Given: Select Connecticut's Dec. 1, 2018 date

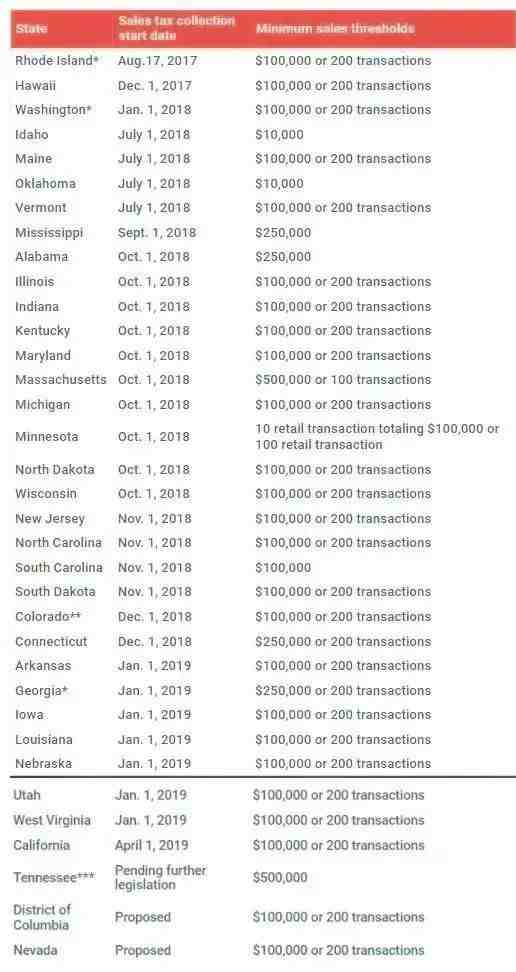Looking at the screenshot, I should (x=155, y=642).
